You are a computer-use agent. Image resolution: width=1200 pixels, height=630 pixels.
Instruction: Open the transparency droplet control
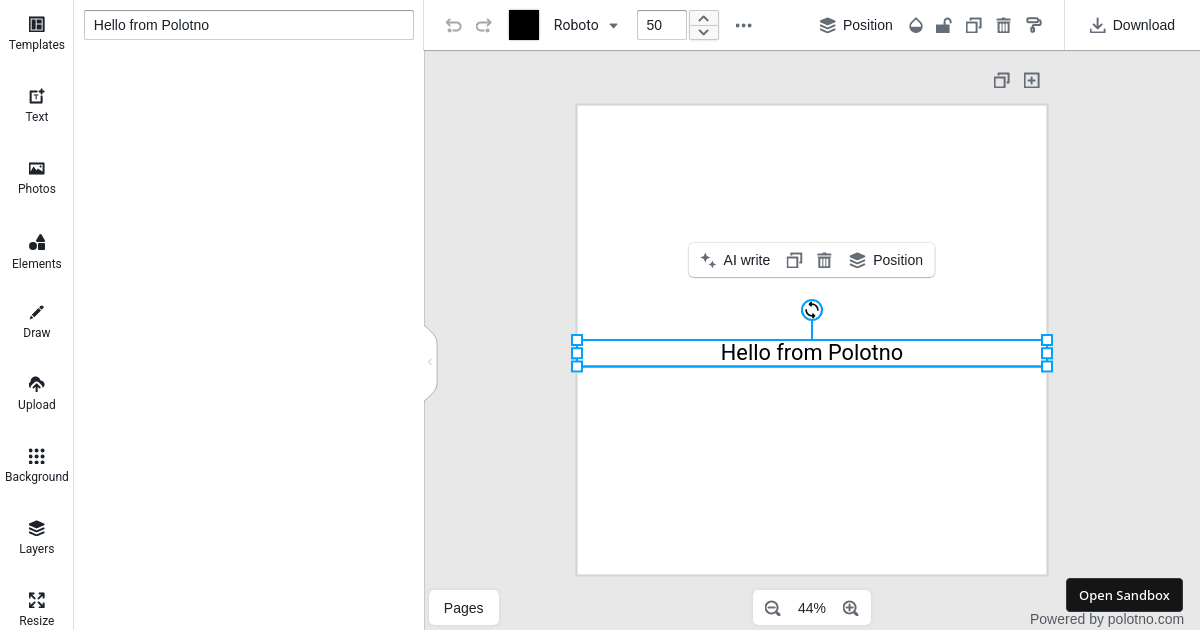pos(915,25)
